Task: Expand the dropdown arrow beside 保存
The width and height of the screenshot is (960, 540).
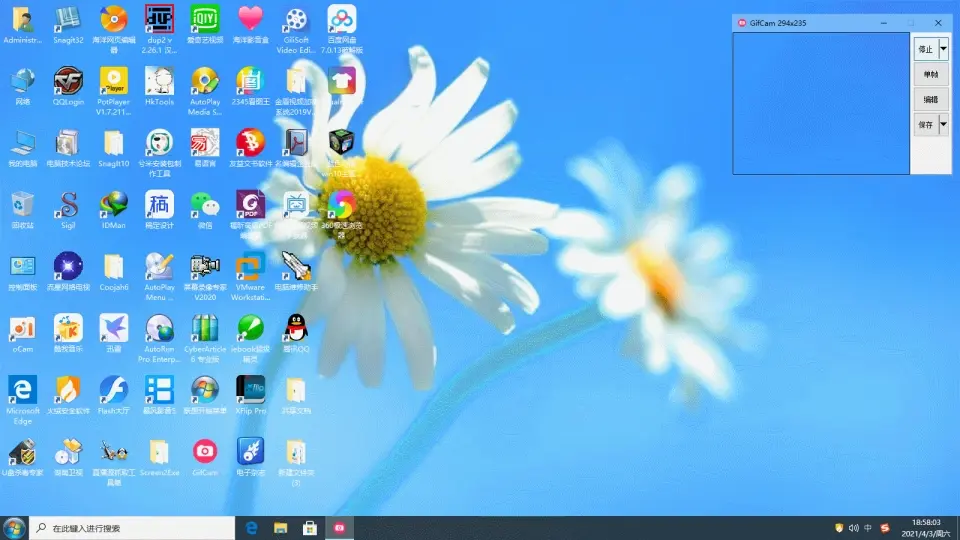Action: tap(944, 125)
